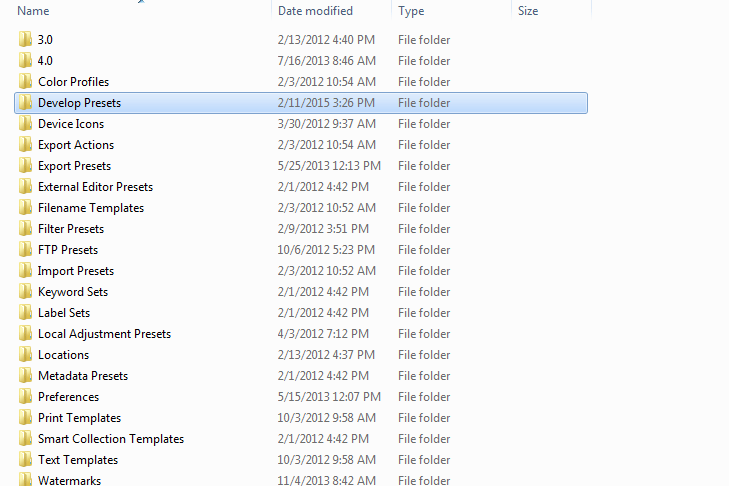Sort by the Size column header
The width and height of the screenshot is (729, 486).
pyautogui.click(x=528, y=11)
